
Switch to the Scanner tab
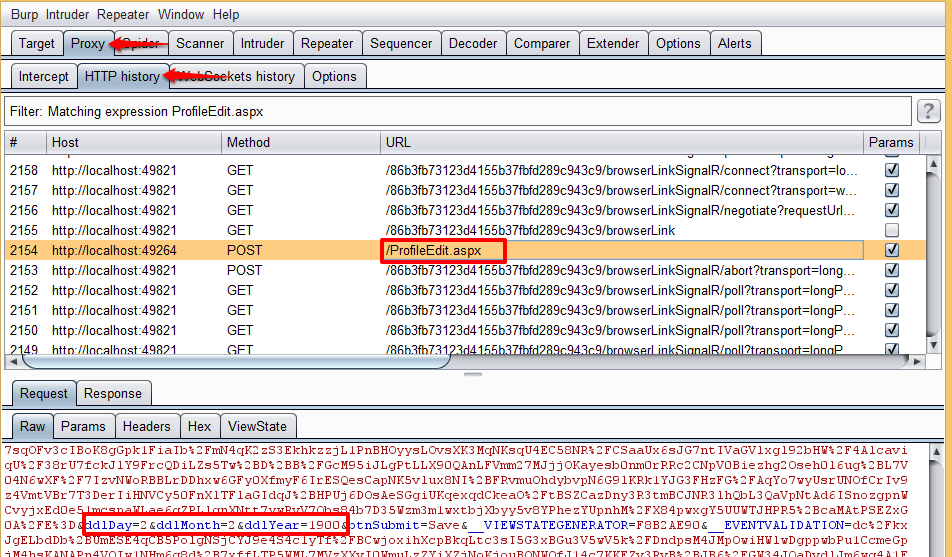click(x=200, y=44)
